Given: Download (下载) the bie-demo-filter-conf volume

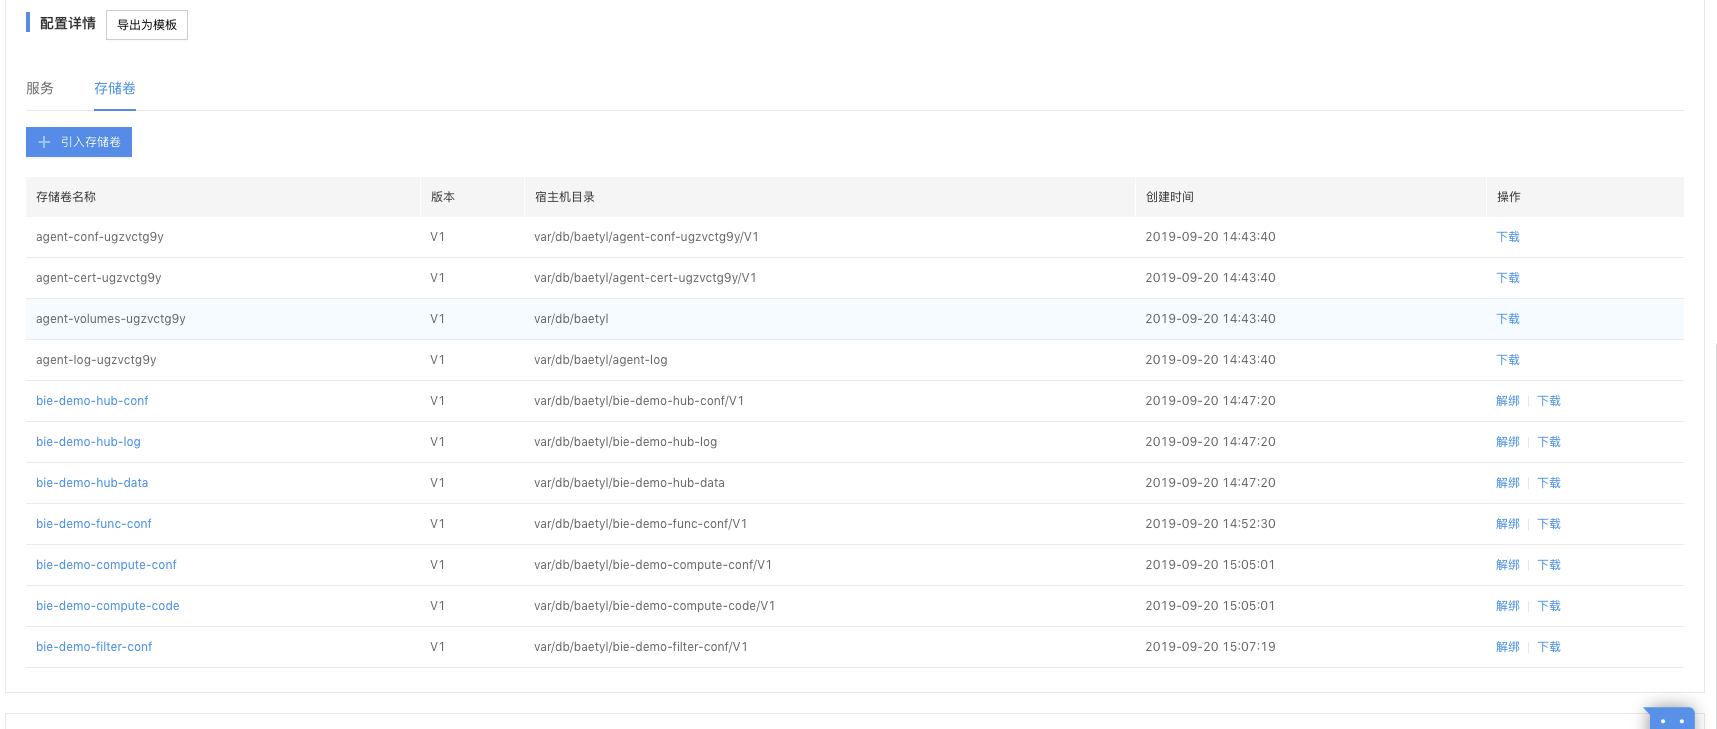Looking at the screenshot, I should pos(1549,647).
